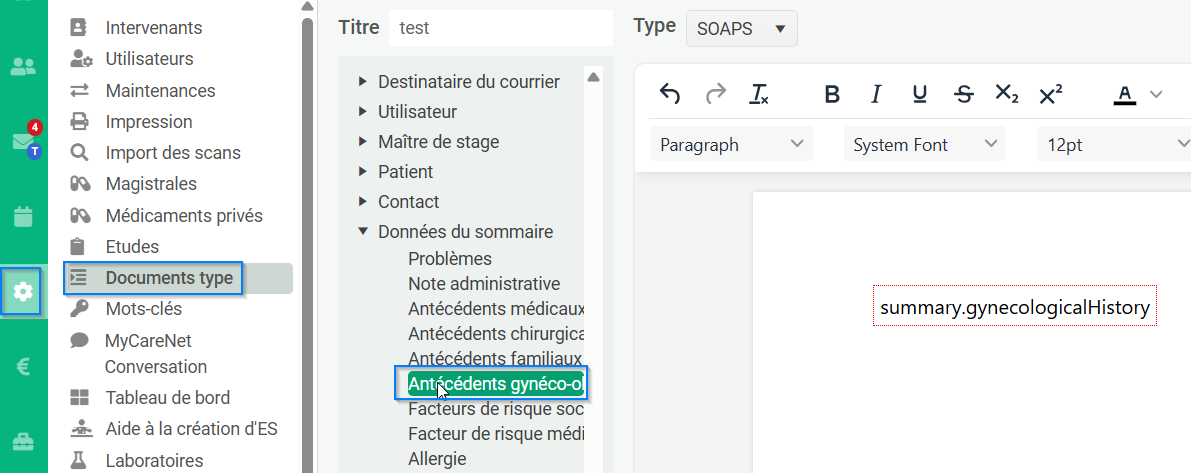Expand the Patient tree node
Image resolution: width=1191 pixels, height=473 pixels.
[x=363, y=172]
